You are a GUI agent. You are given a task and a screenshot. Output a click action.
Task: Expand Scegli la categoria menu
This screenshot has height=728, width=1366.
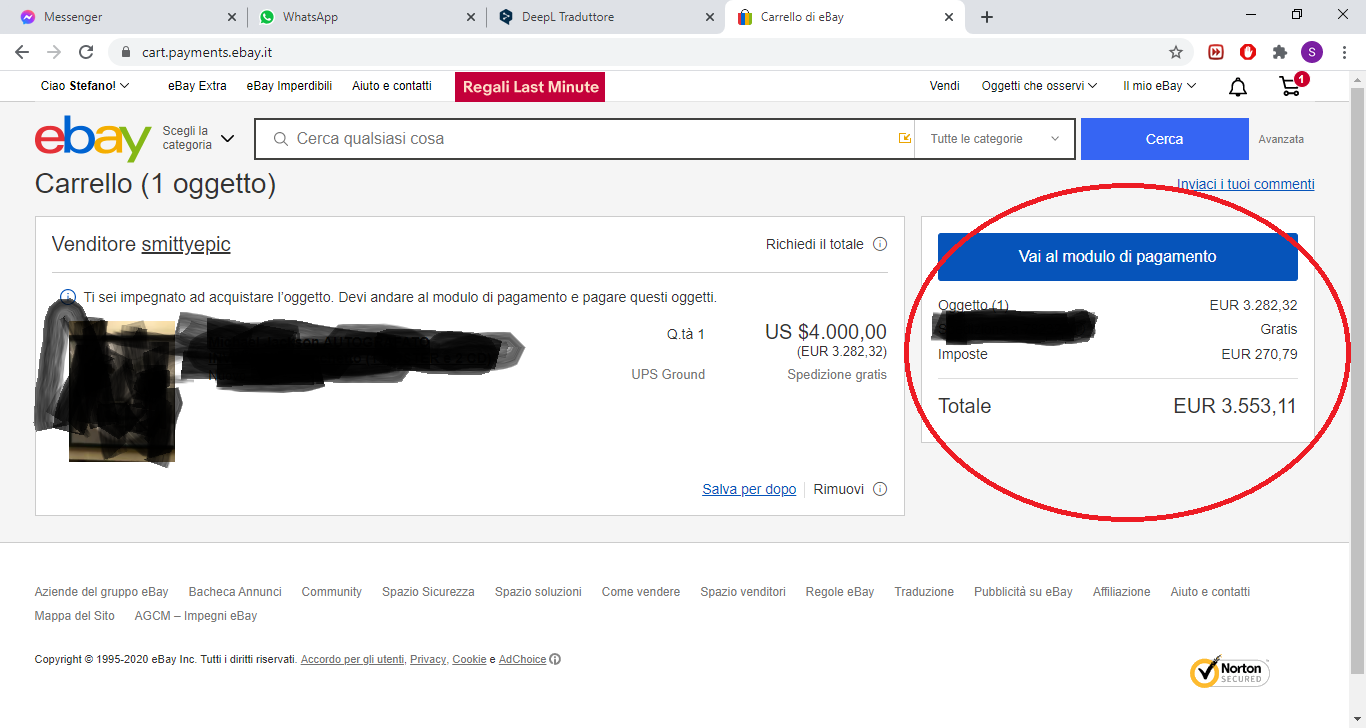tap(198, 139)
